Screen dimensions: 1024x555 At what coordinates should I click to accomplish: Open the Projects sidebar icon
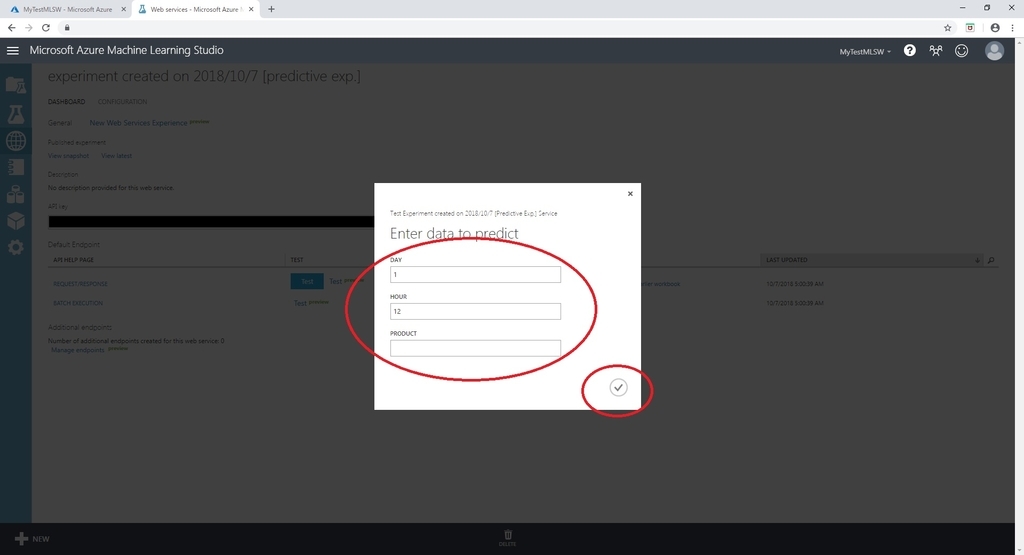pos(16,86)
